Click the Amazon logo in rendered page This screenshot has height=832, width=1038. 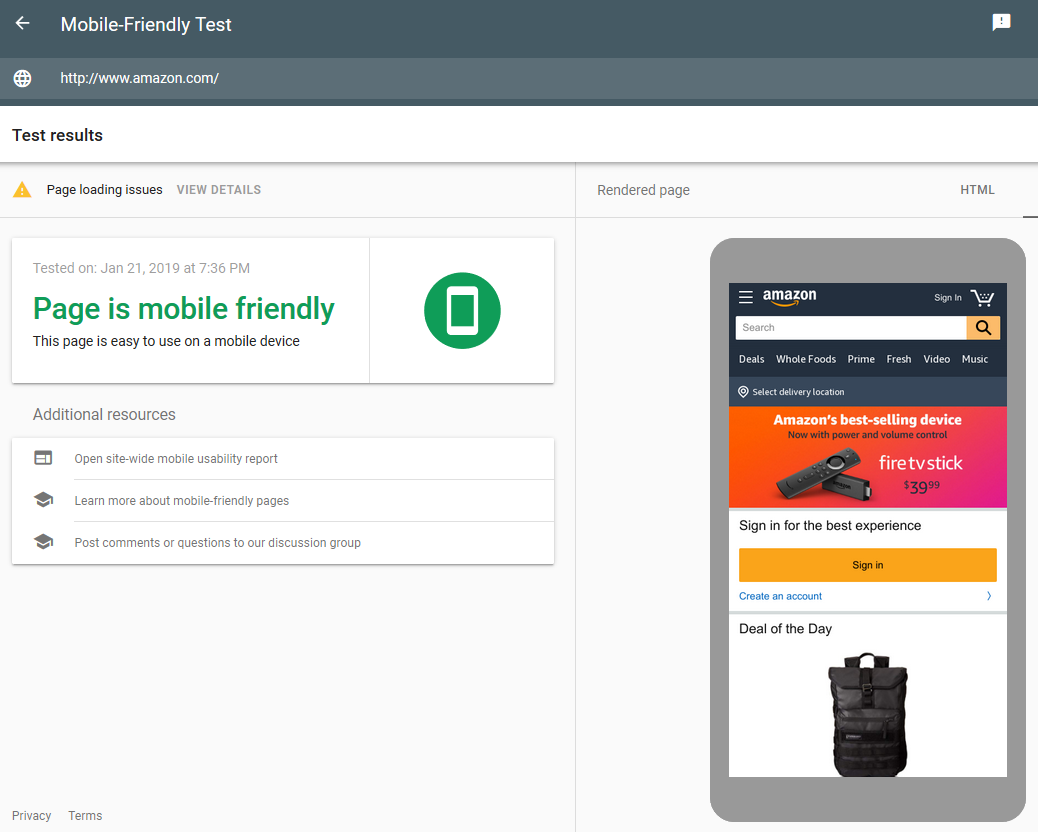tap(789, 297)
